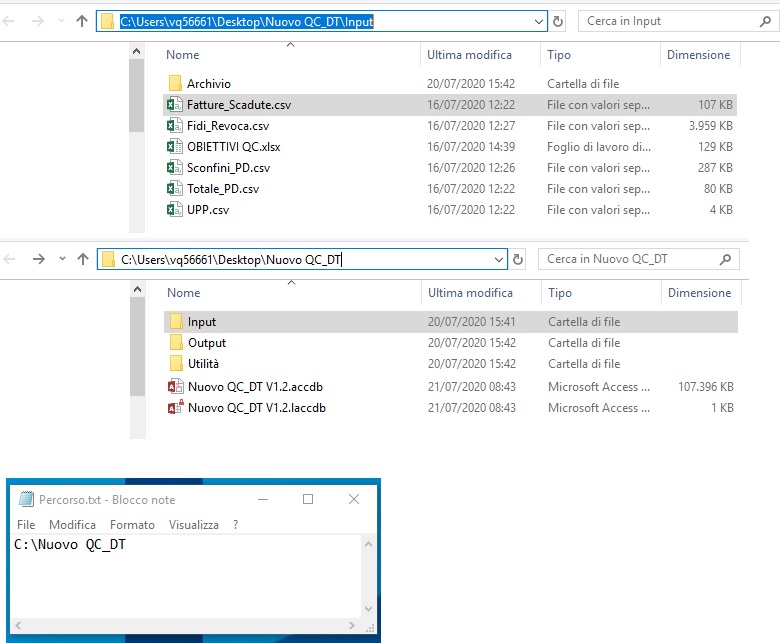Select the Output folder name
The image size is (780, 643).
[x=207, y=343]
